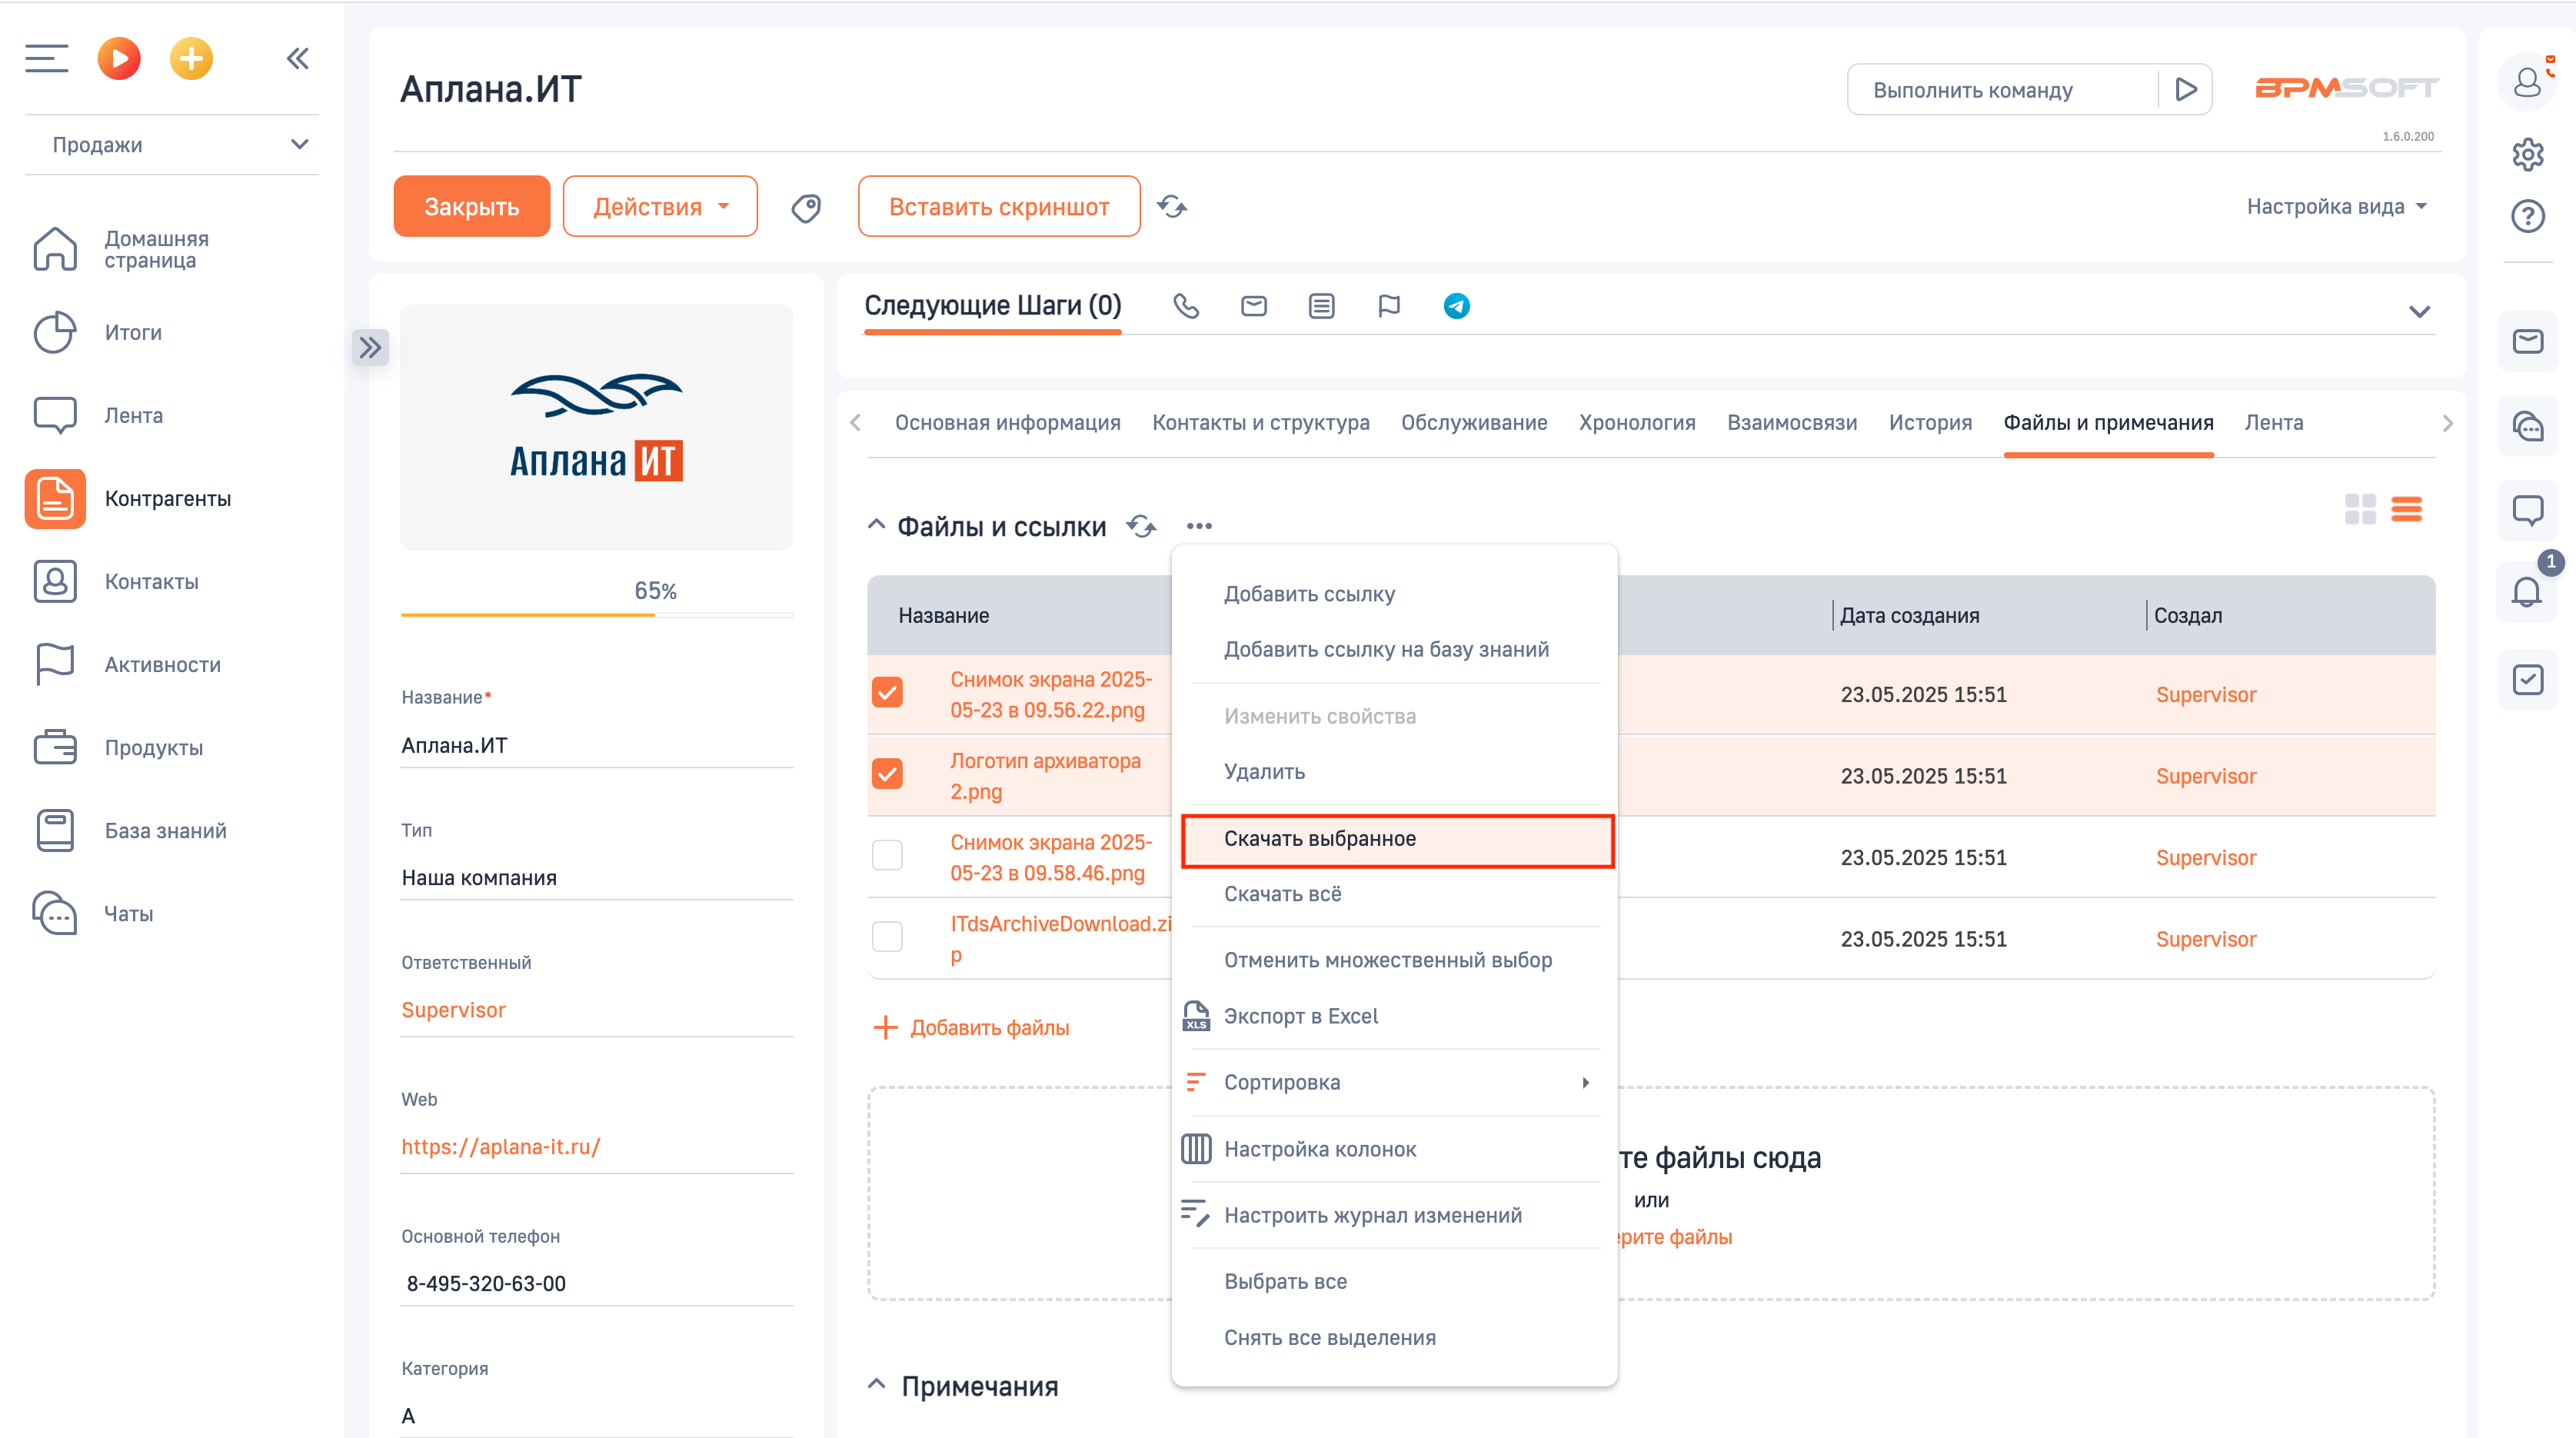This screenshot has width=2576, height=1438.
Task: Click the orange play process button
Action: (x=119, y=59)
